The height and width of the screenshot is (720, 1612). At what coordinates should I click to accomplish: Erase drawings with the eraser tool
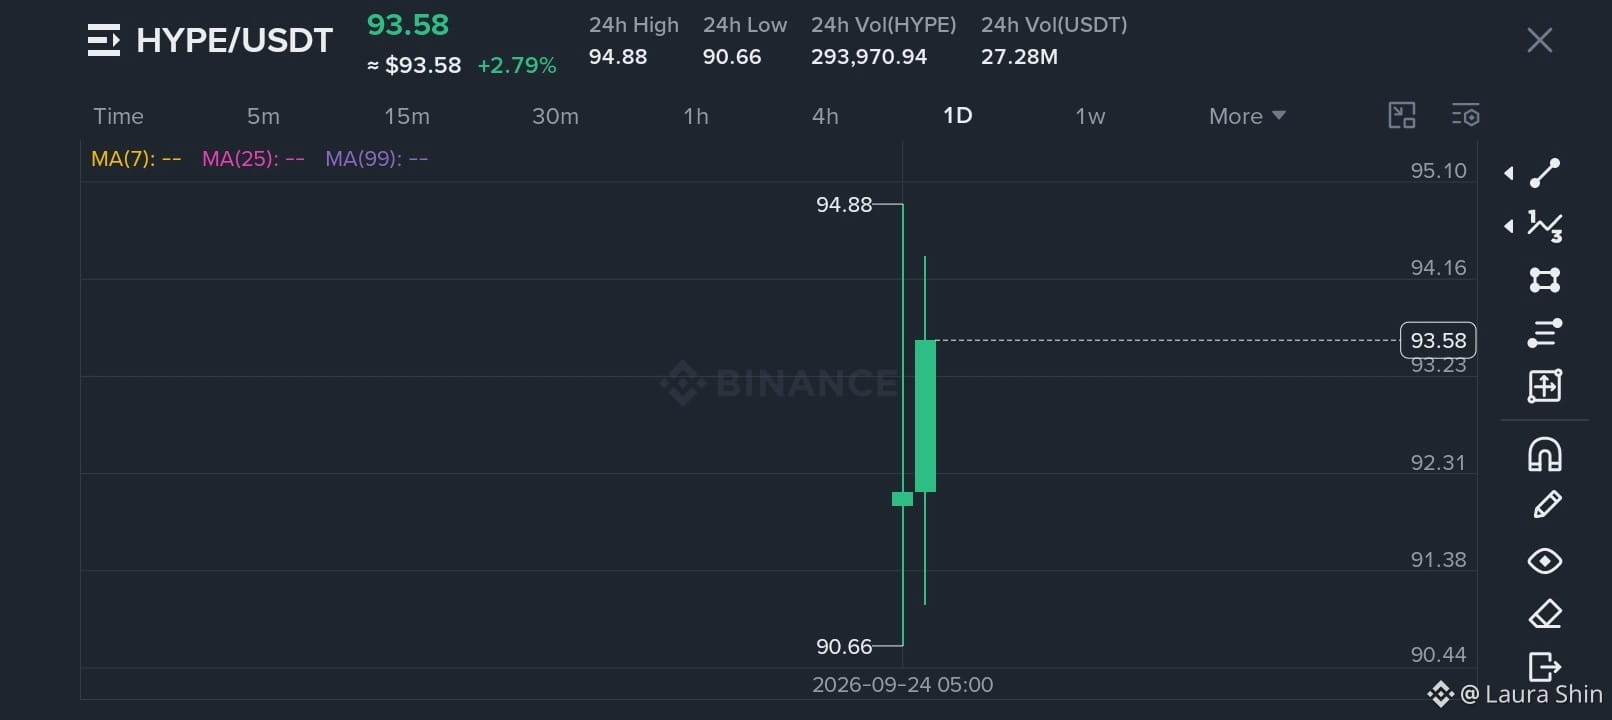[x=1545, y=614]
